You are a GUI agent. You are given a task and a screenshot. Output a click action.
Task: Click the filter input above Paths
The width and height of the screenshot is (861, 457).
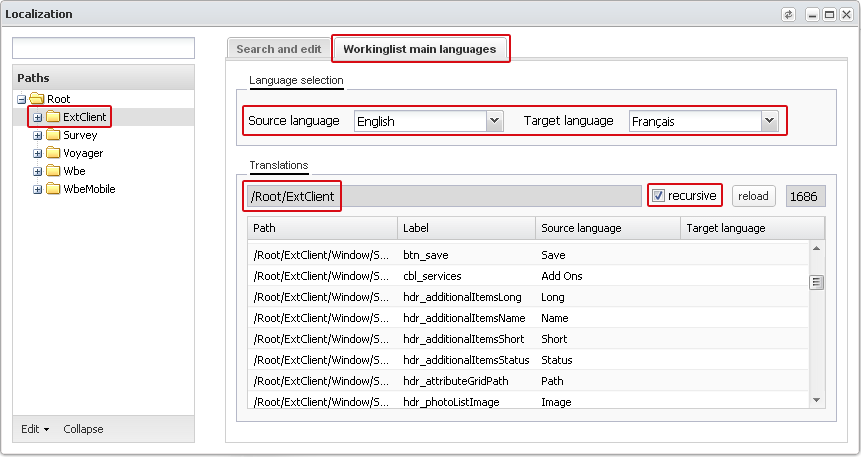pyautogui.click(x=103, y=48)
